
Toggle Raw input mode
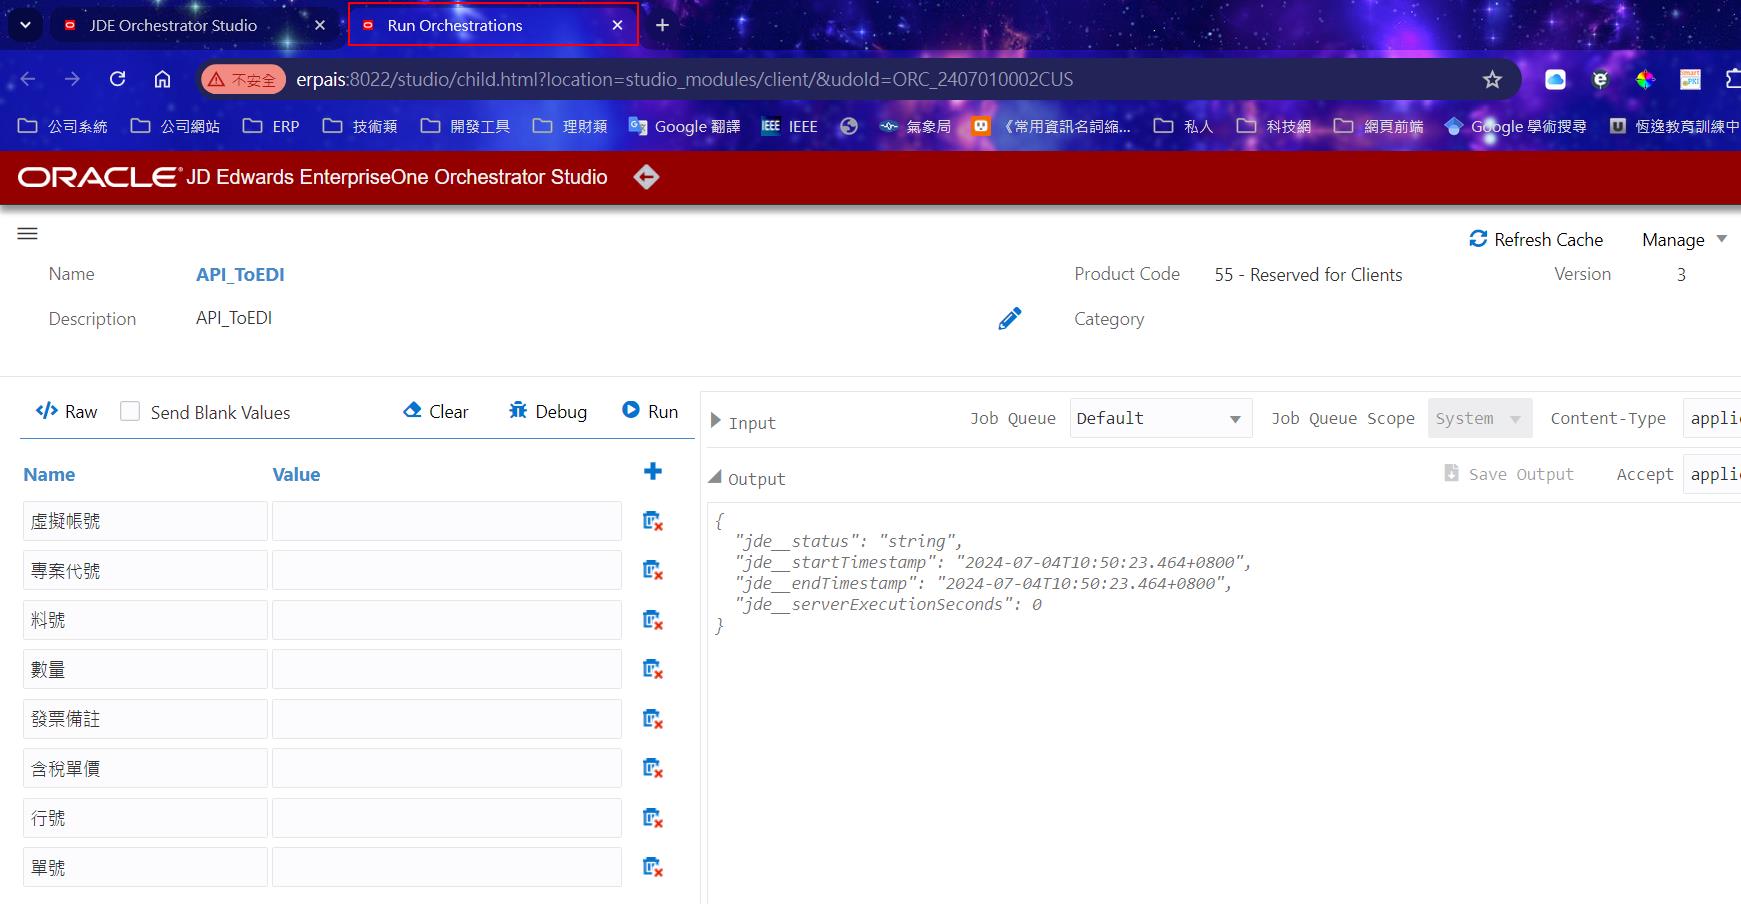[x=66, y=411]
